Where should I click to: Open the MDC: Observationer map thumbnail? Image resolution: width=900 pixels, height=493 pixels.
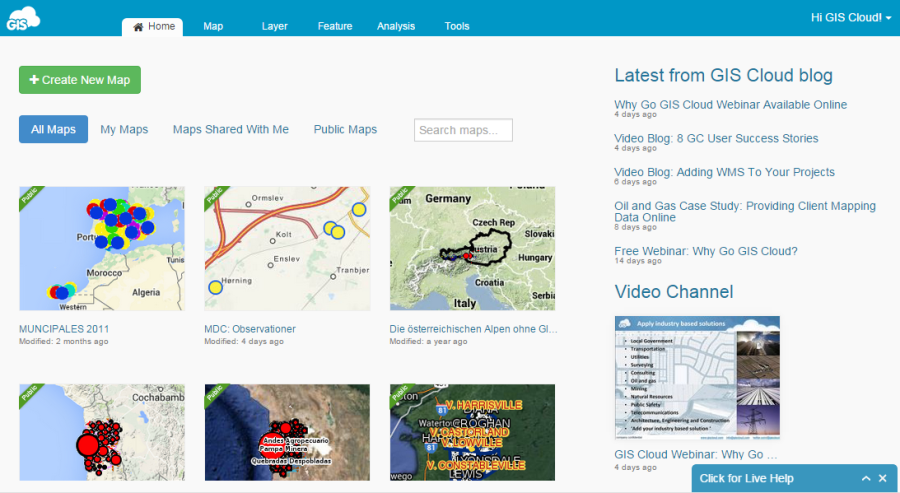(287, 249)
